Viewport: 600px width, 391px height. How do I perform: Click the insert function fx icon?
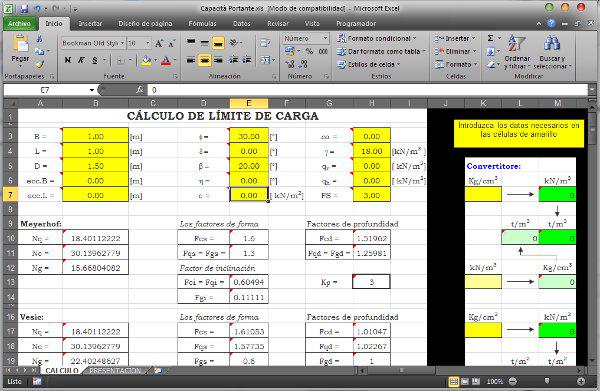click(140, 90)
